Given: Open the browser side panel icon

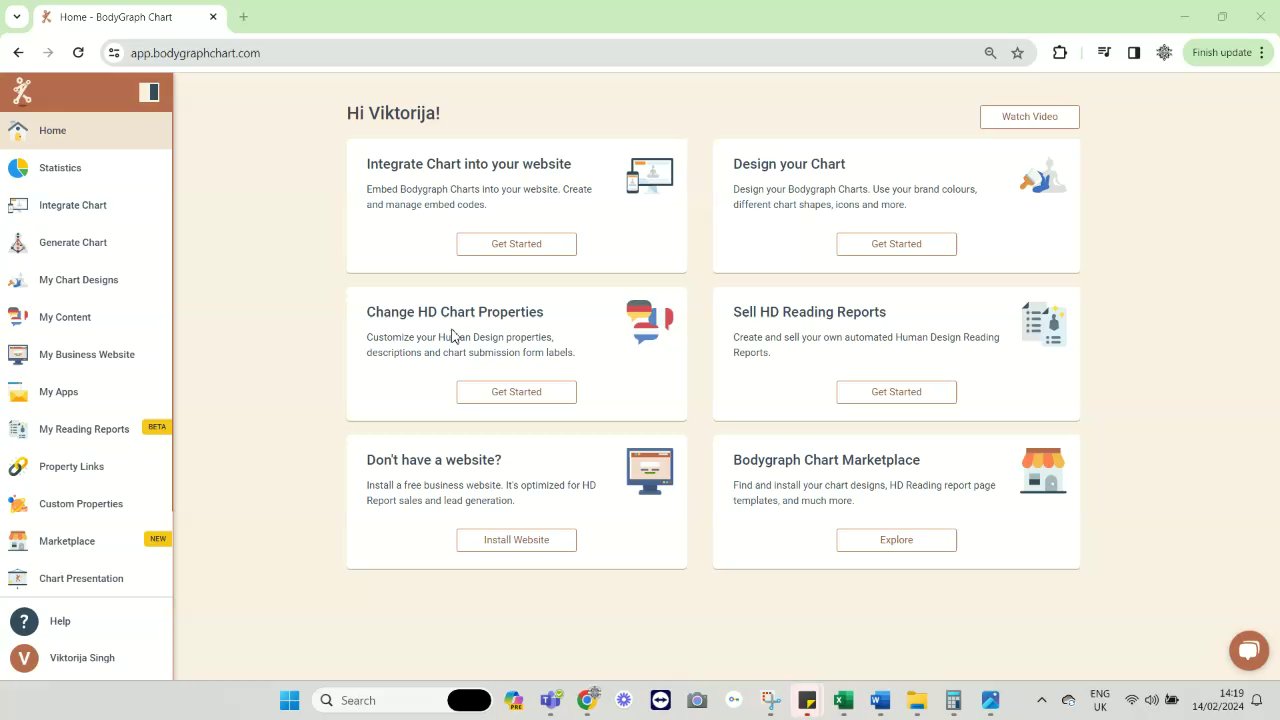Looking at the screenshot, I should pos(1134,53).
